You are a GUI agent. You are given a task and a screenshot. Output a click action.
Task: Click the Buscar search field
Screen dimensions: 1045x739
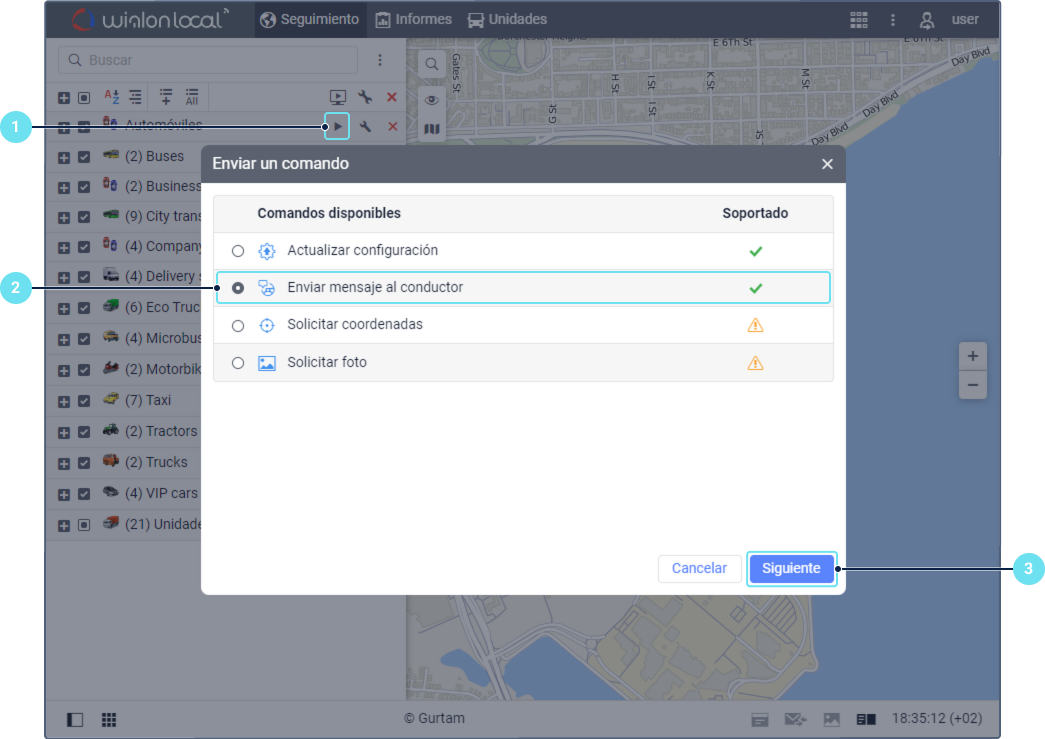click(x=208, y=60)
